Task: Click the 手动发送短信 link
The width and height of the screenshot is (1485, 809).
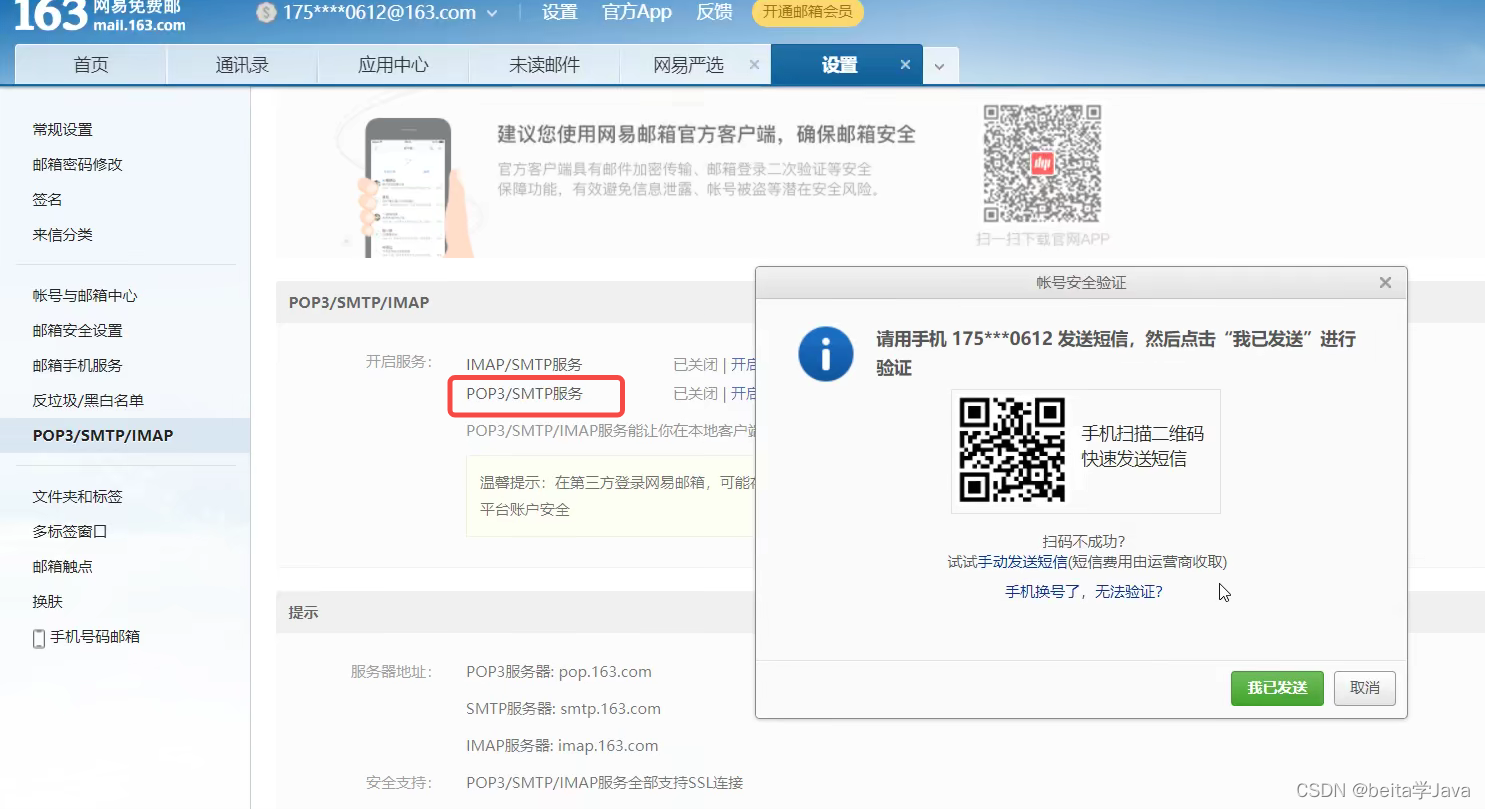Action: [x=1022, y=562]
